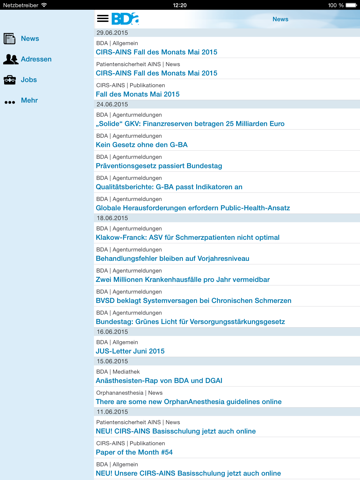Click the News title in the header
This screenshot has width=360, height=480.
(280, 19)
